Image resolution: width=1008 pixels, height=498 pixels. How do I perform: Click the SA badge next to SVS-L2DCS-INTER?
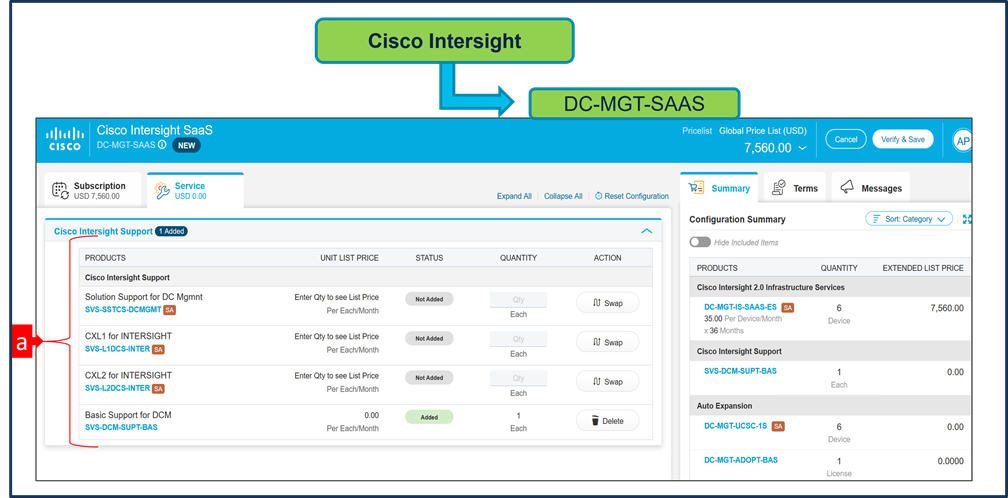click(158, 389)
